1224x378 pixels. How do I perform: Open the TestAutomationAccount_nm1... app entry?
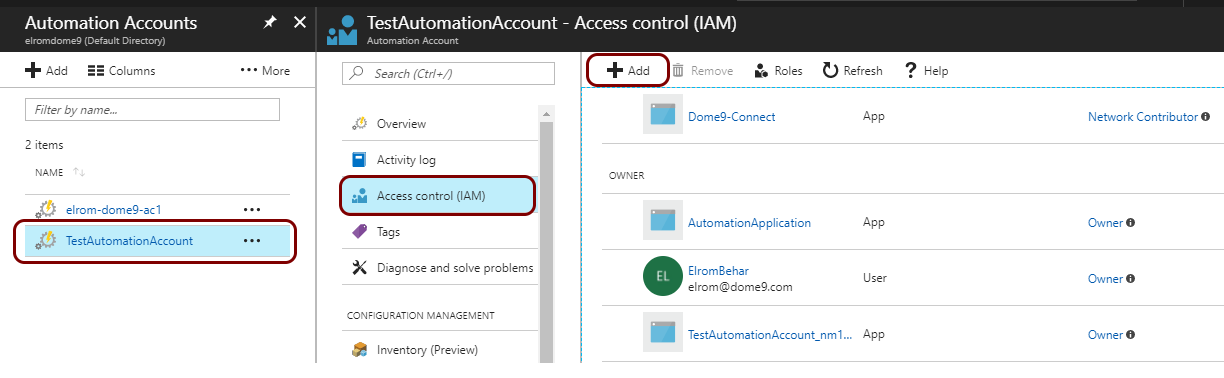770,335
